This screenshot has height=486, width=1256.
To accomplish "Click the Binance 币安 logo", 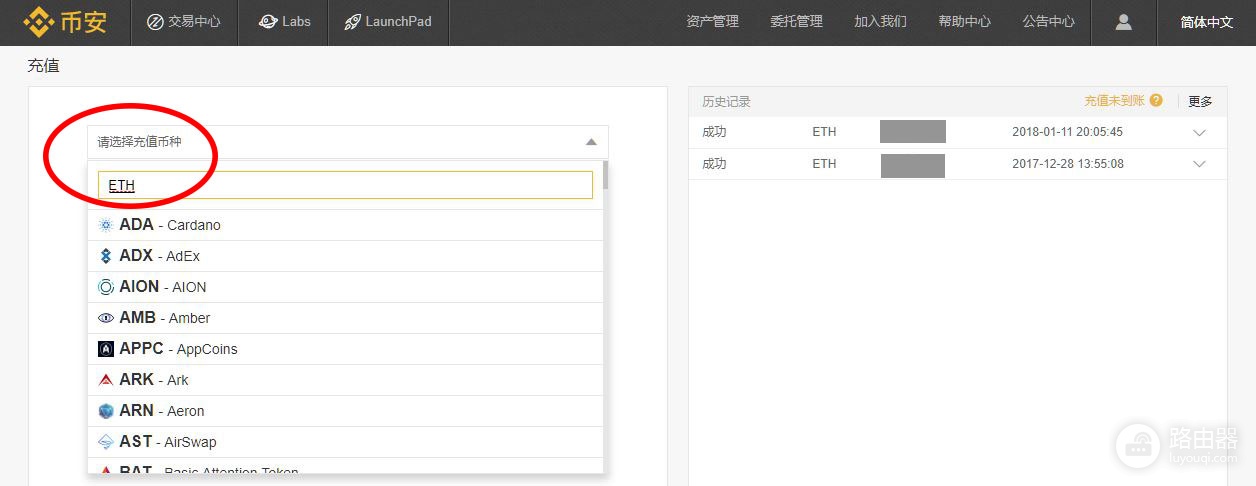I will click(x=66, y=21).
